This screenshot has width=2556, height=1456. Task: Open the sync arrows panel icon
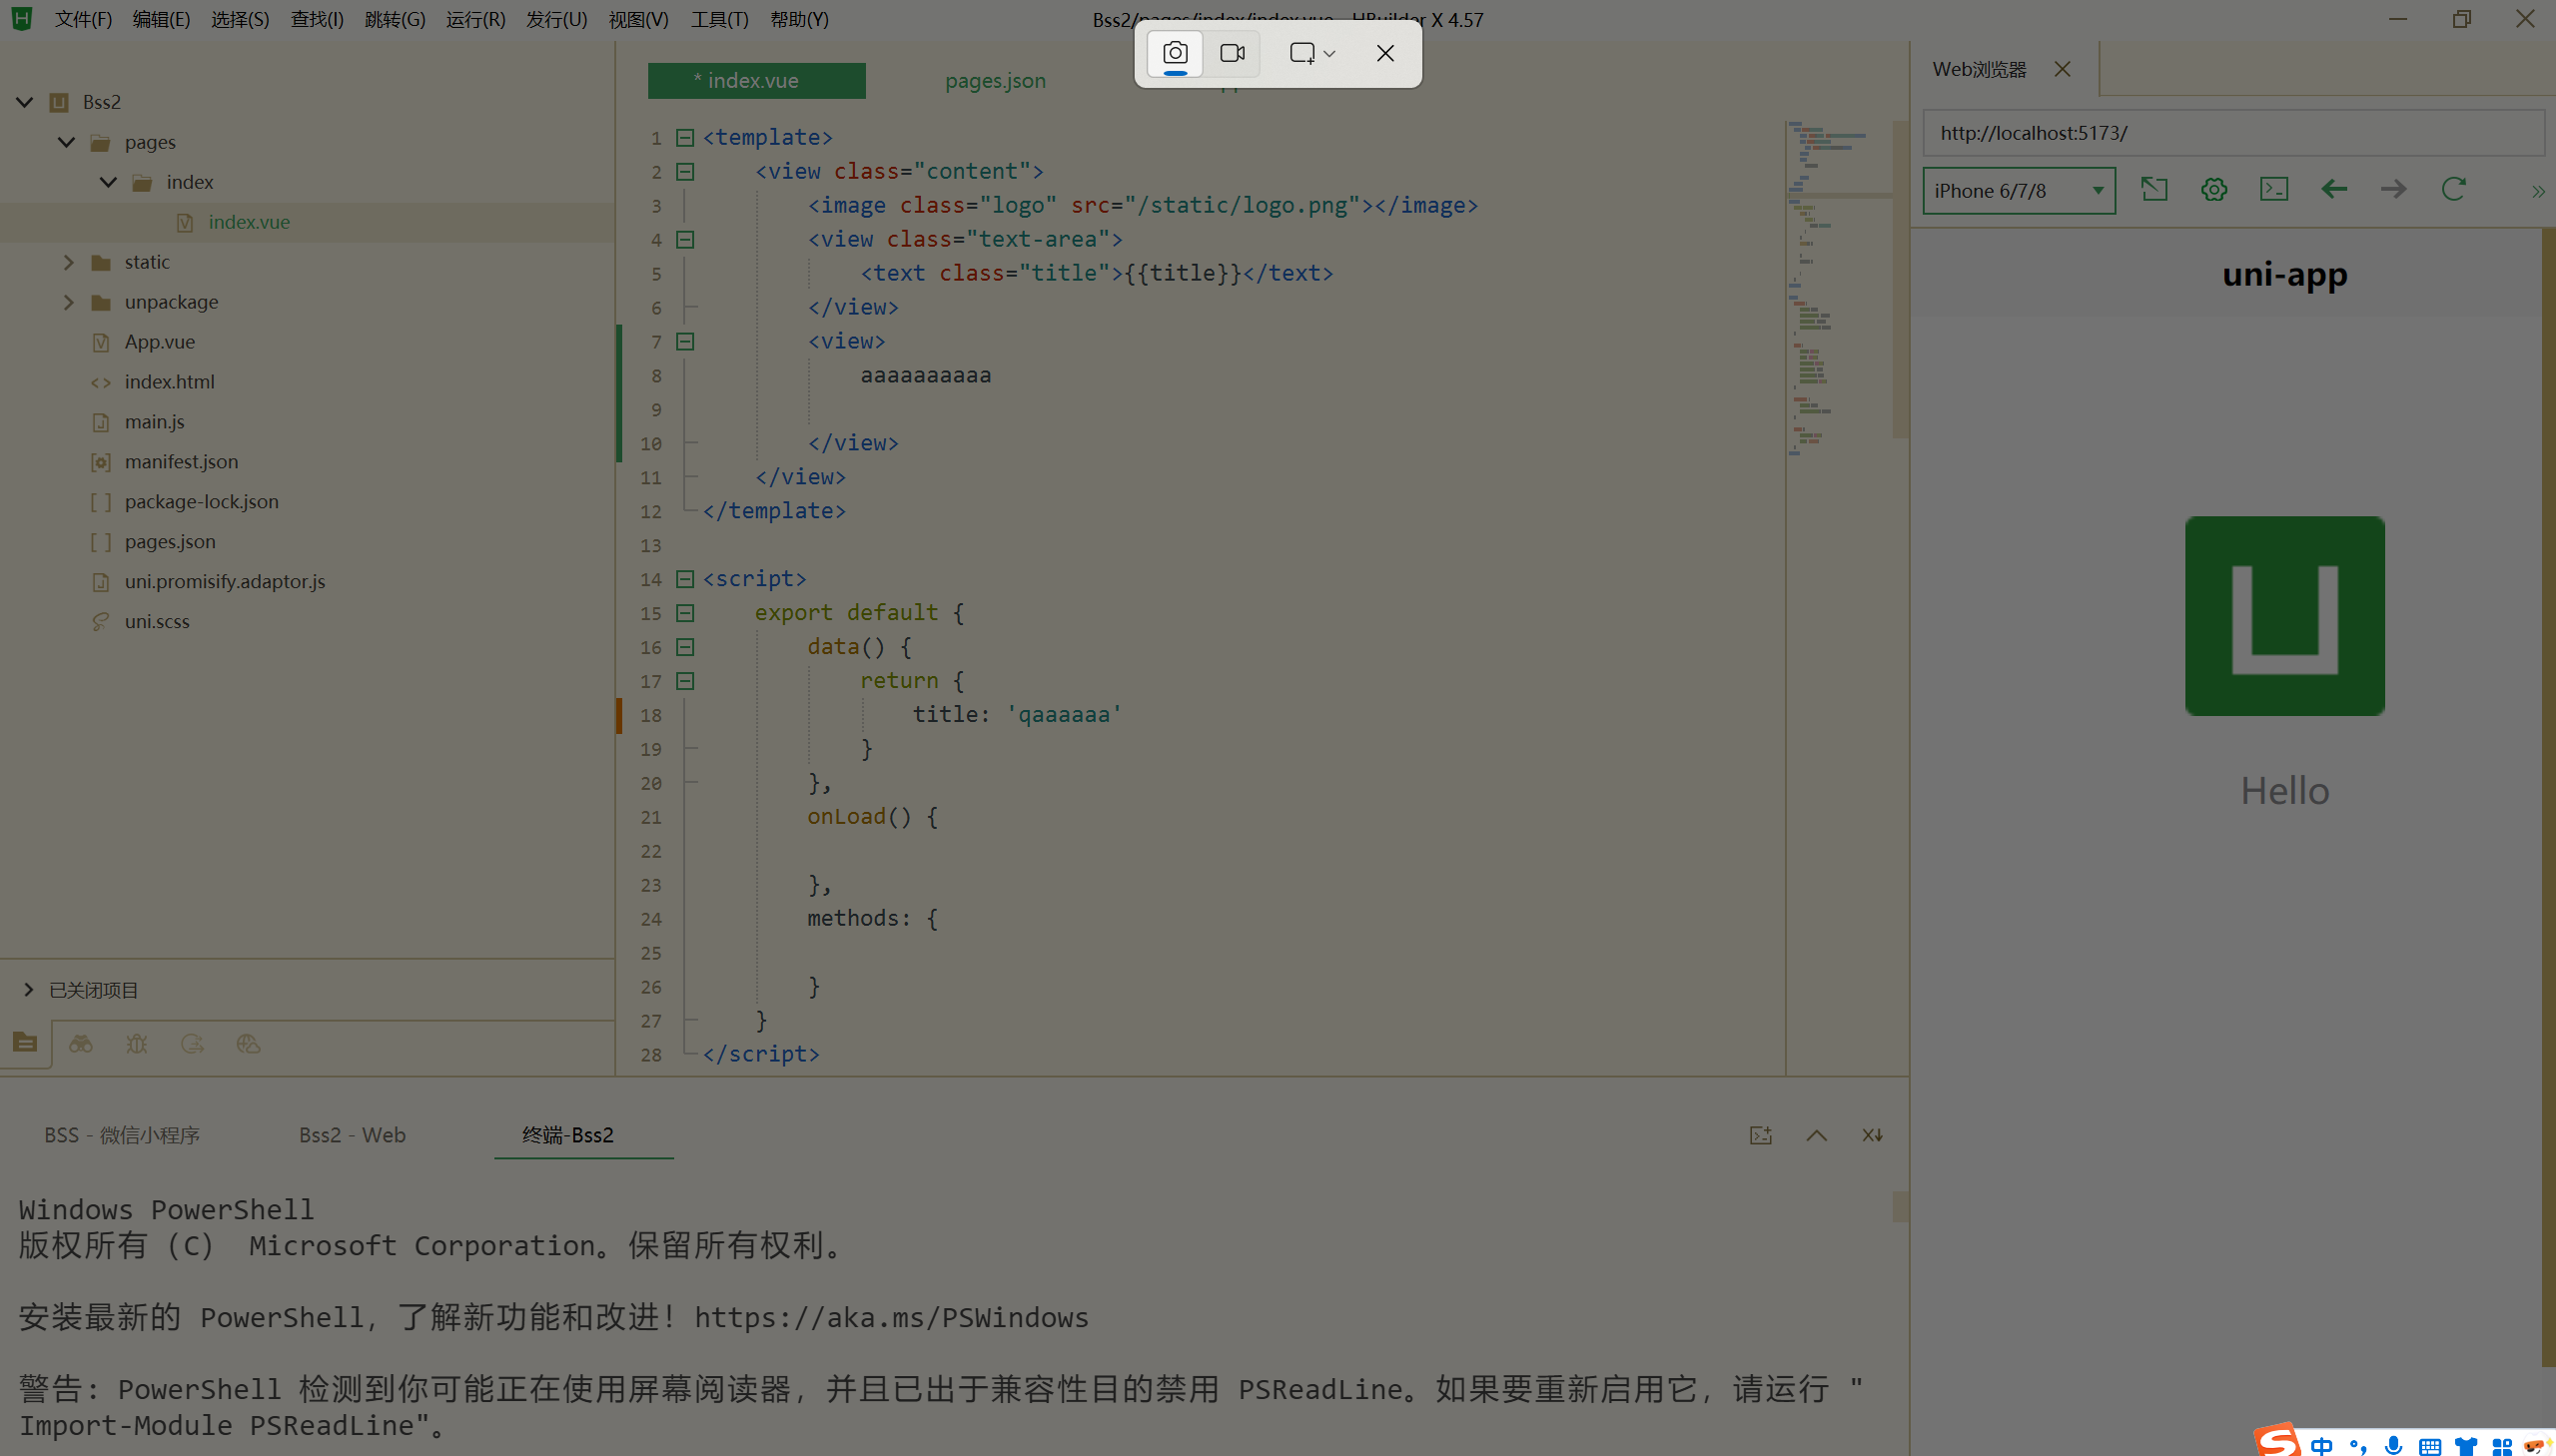pyautogui.click(x=192, y=1043)
